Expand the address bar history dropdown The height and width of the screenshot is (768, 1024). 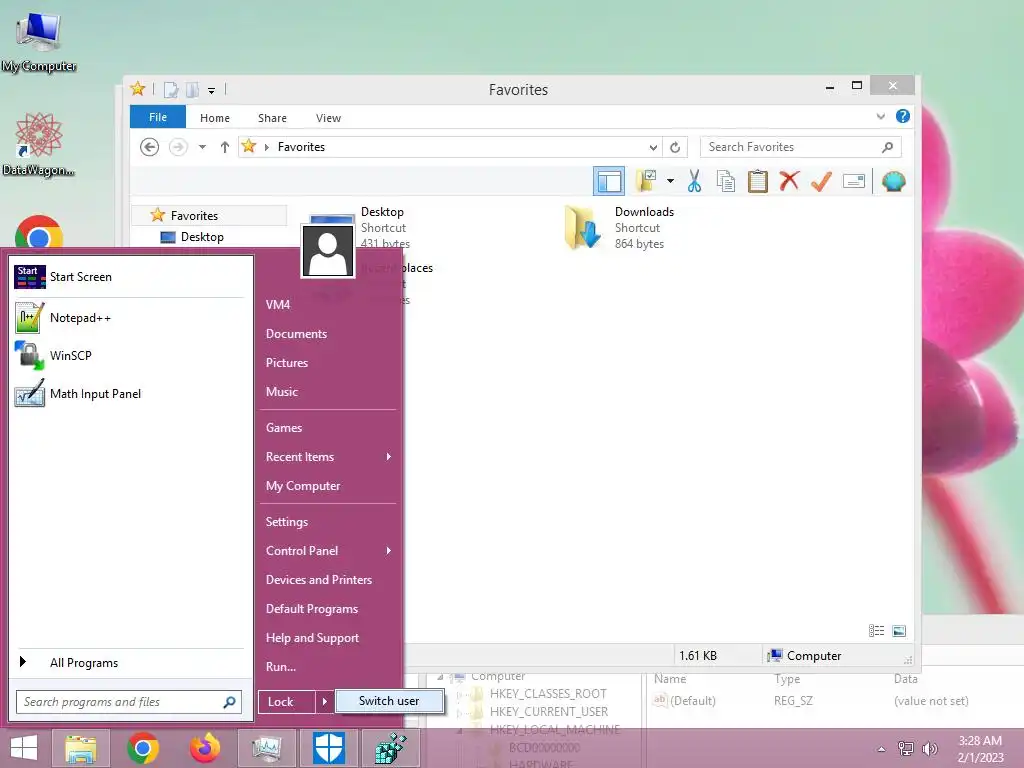pyautogui.click(x=653, y=147)
